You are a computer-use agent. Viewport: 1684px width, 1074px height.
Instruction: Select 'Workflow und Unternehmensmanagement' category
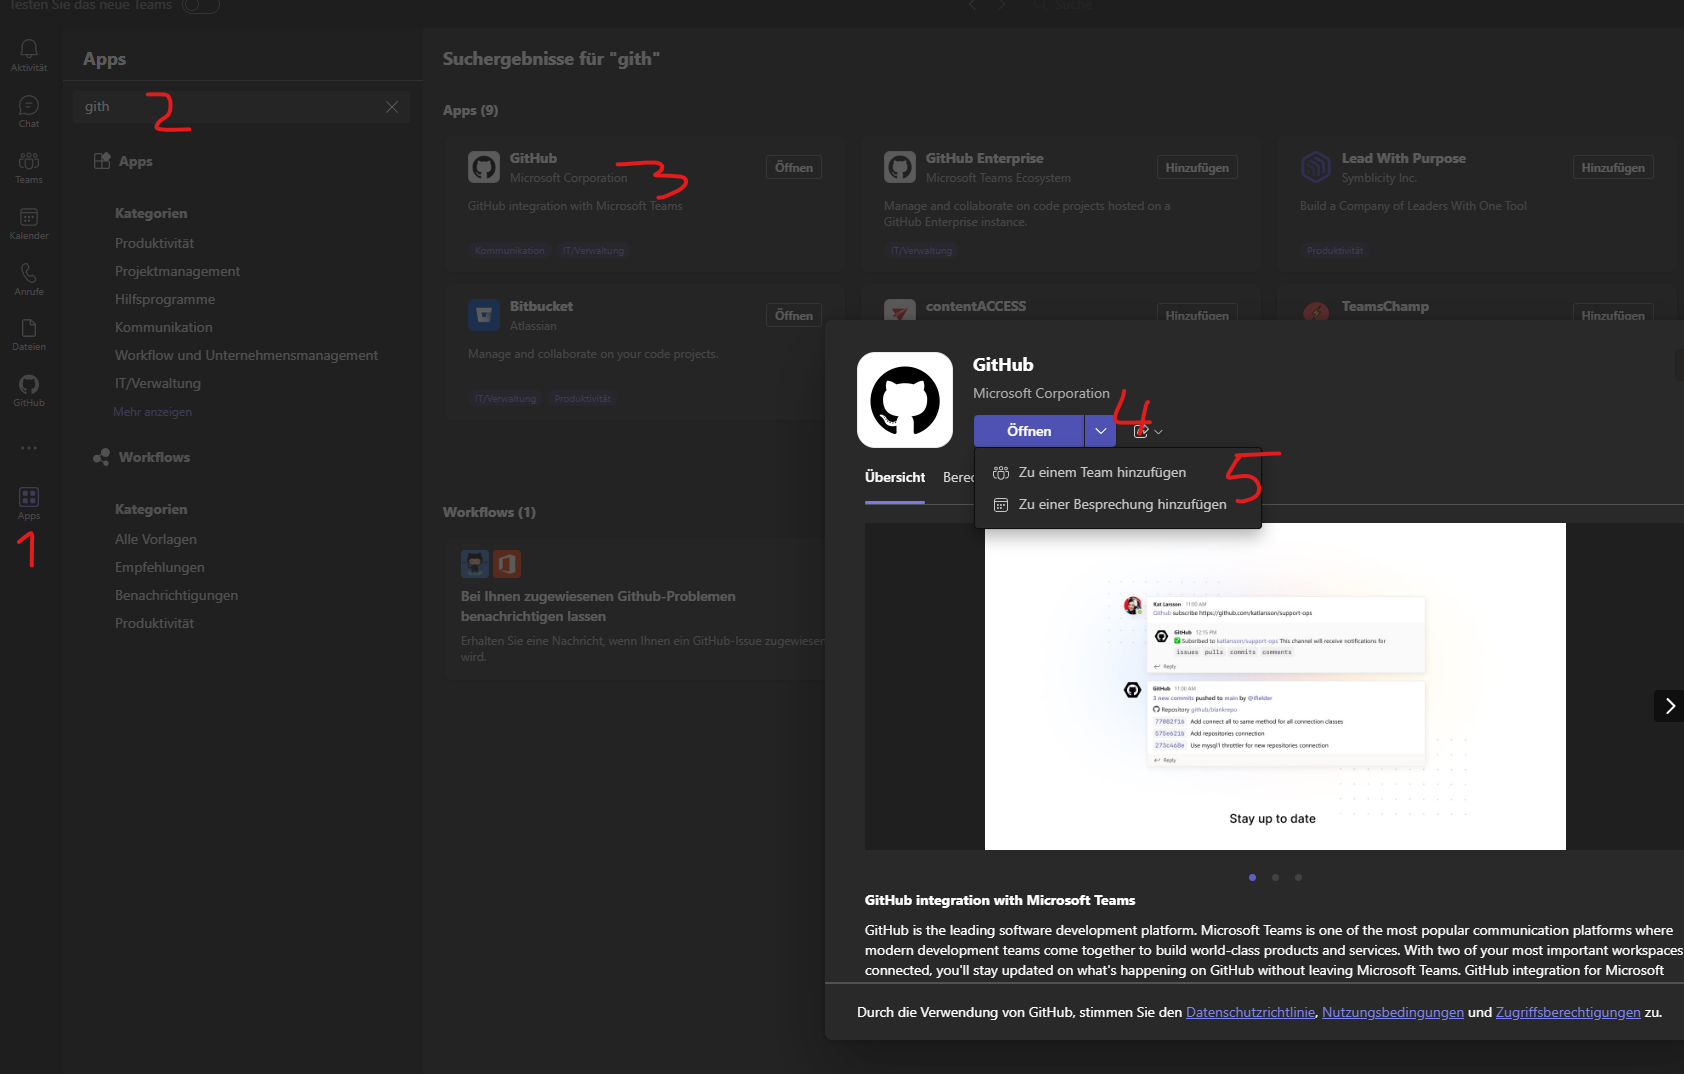pyautogui.click(x=246, y=355)
